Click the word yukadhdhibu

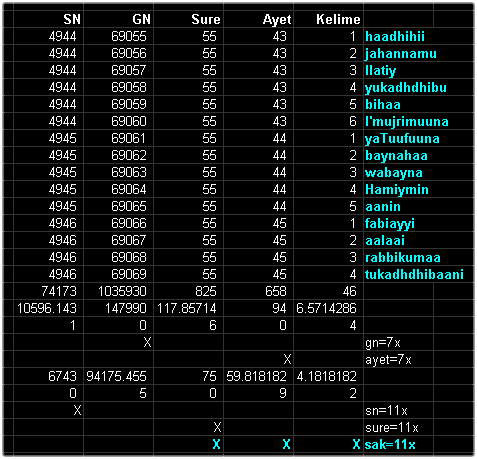406,87
